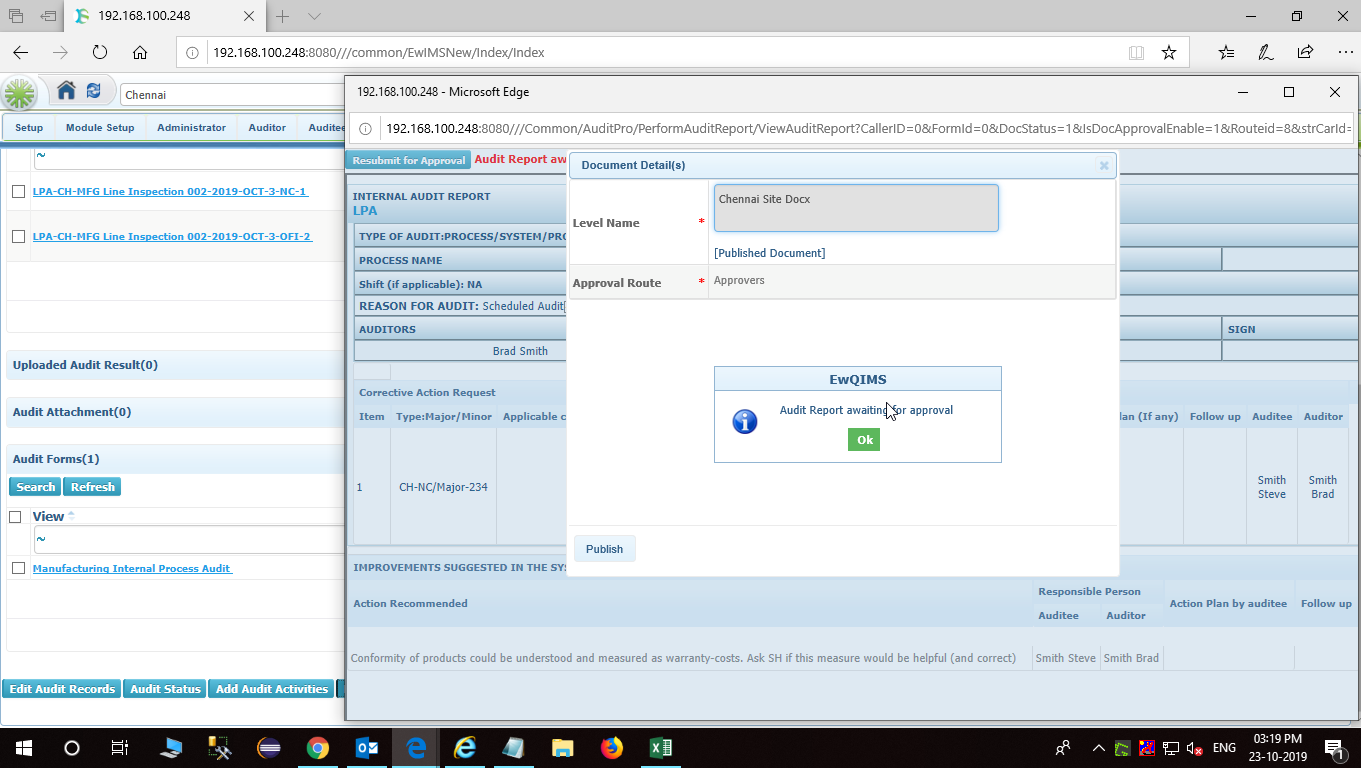This screenshot has width=1361, height=768.
Task: Click the Audit Status button
Action: coord(165,689)
